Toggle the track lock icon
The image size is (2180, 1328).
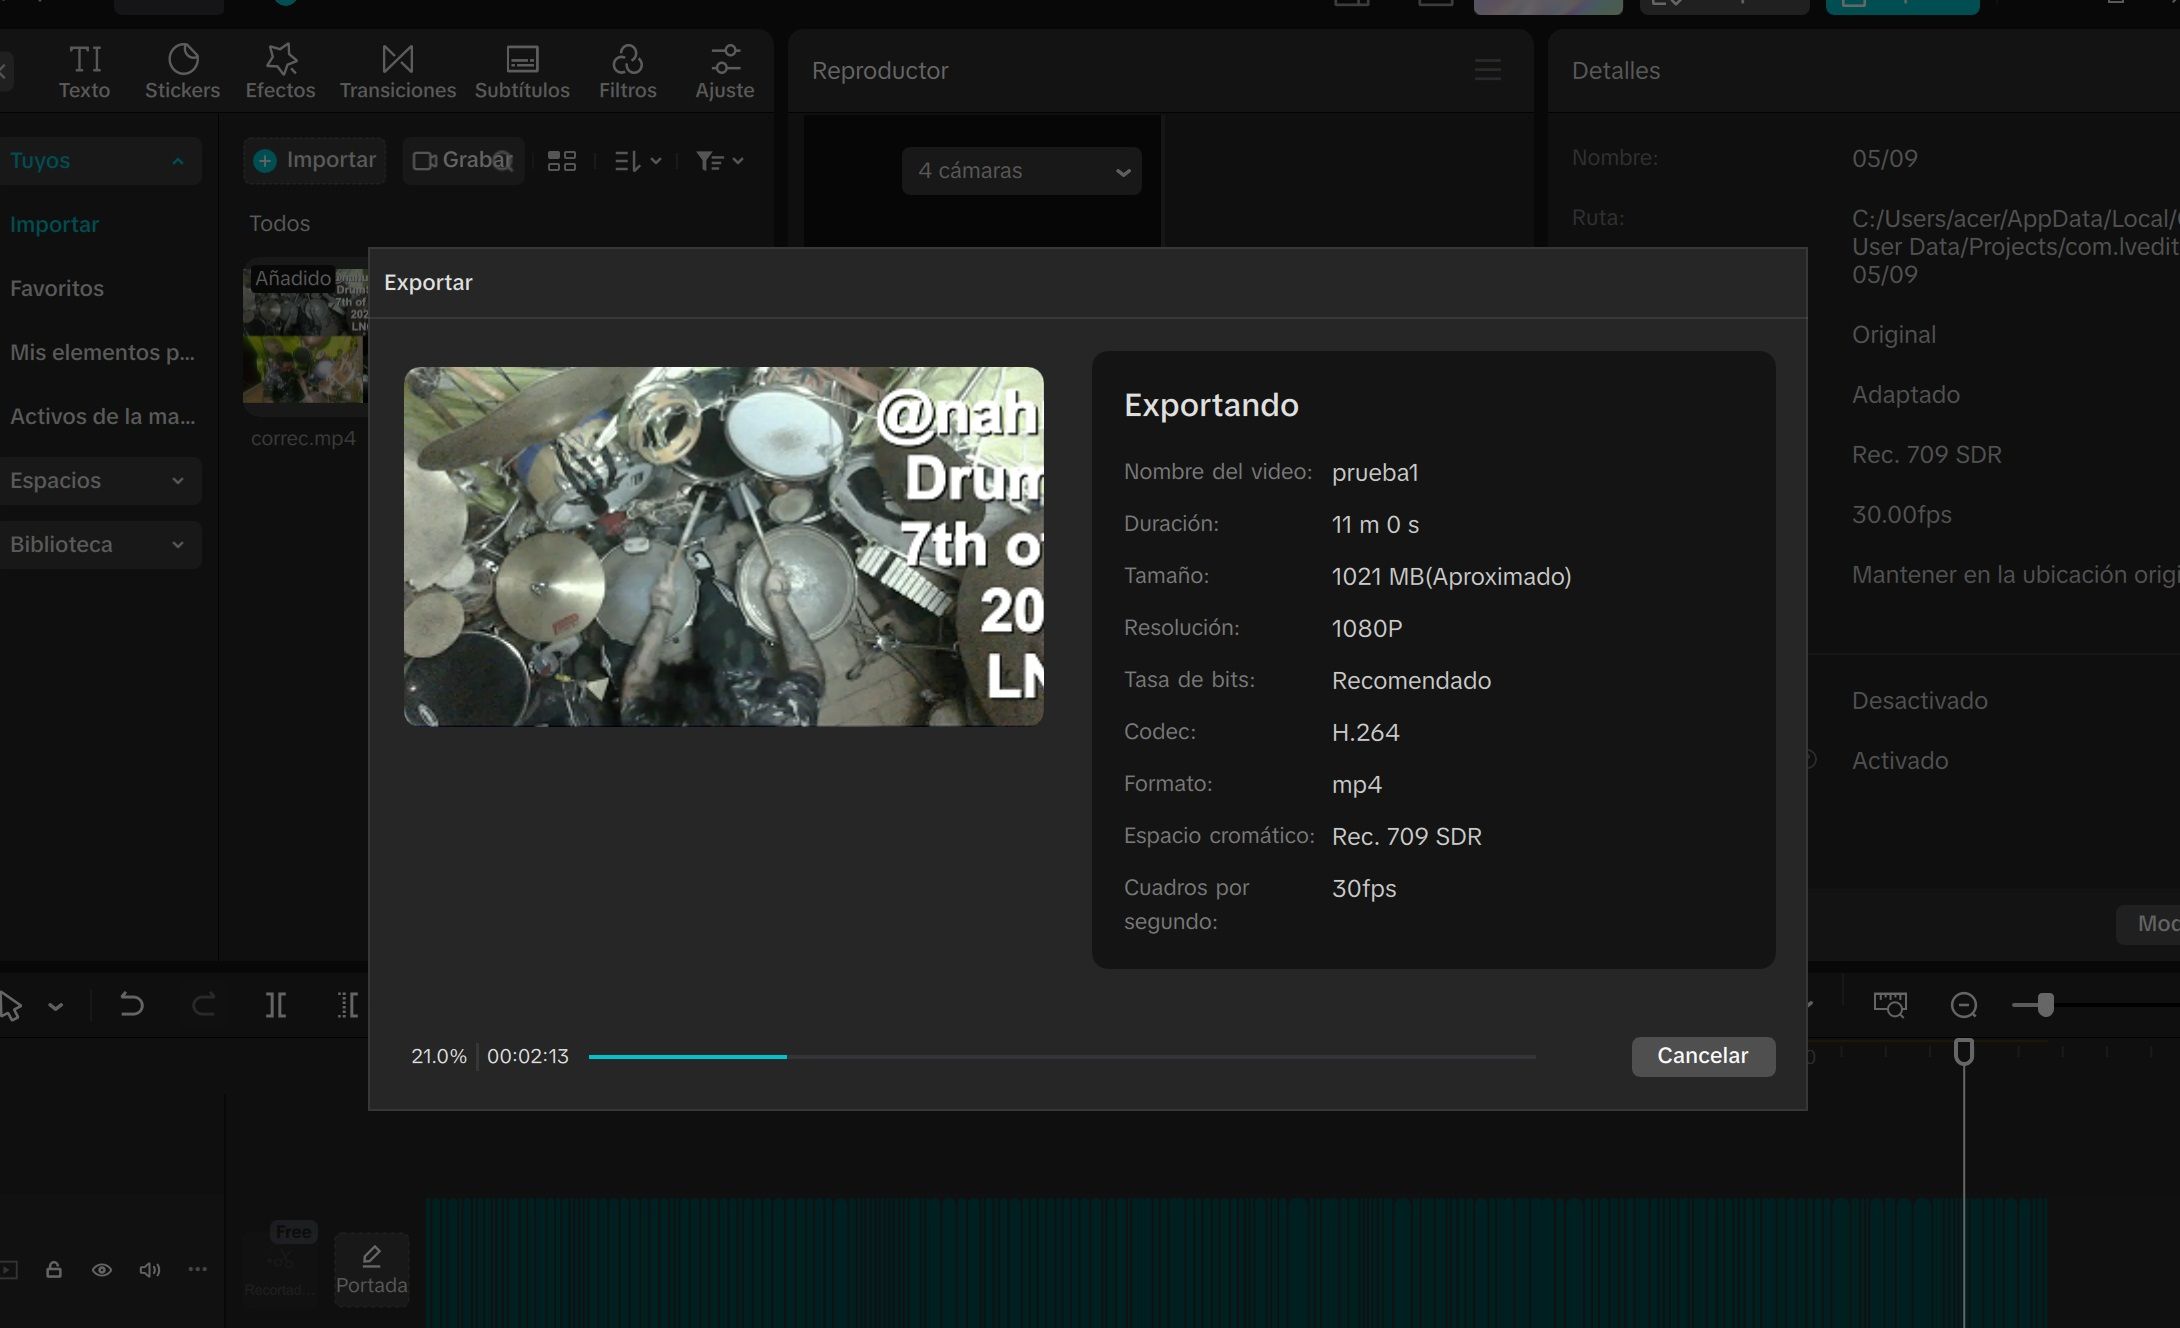(x=54, y=1269)
